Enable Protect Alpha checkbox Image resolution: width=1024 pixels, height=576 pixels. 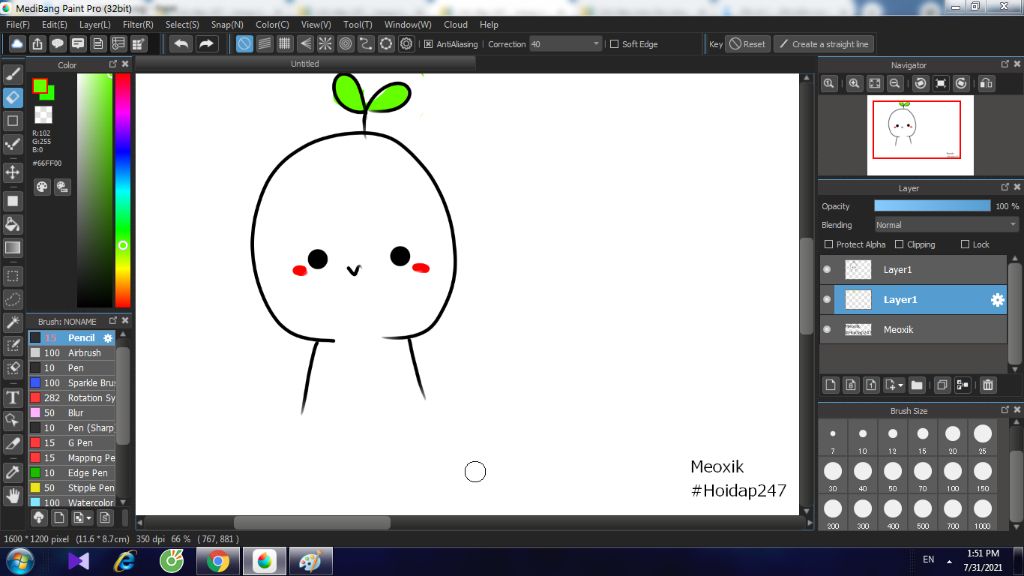pos(829,244)
